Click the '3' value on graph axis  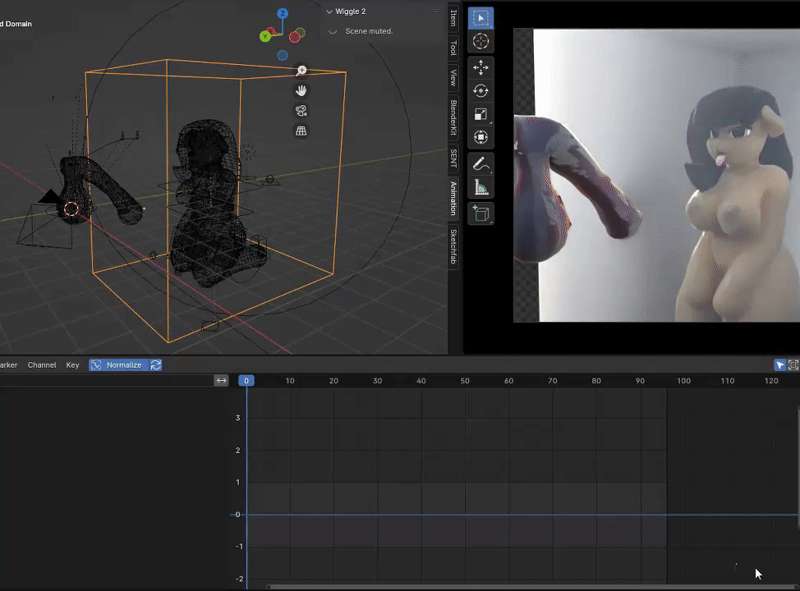tap(238, 418)
